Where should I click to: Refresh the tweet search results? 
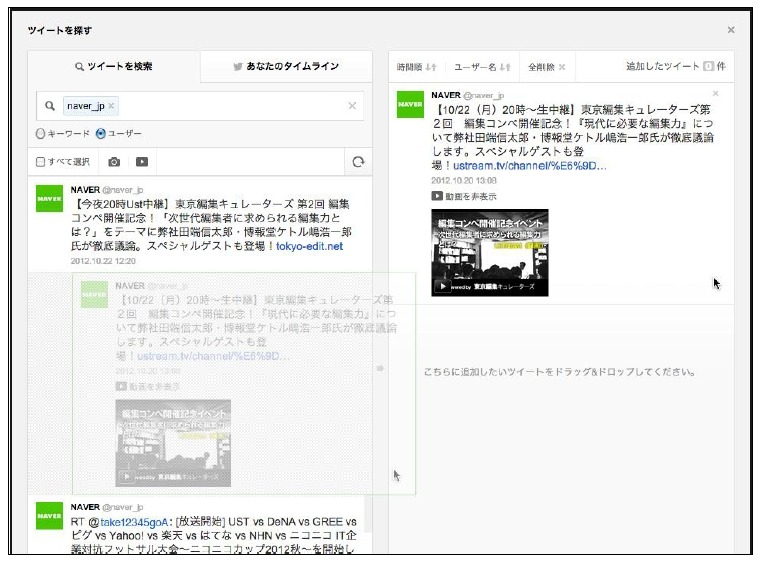358,162
